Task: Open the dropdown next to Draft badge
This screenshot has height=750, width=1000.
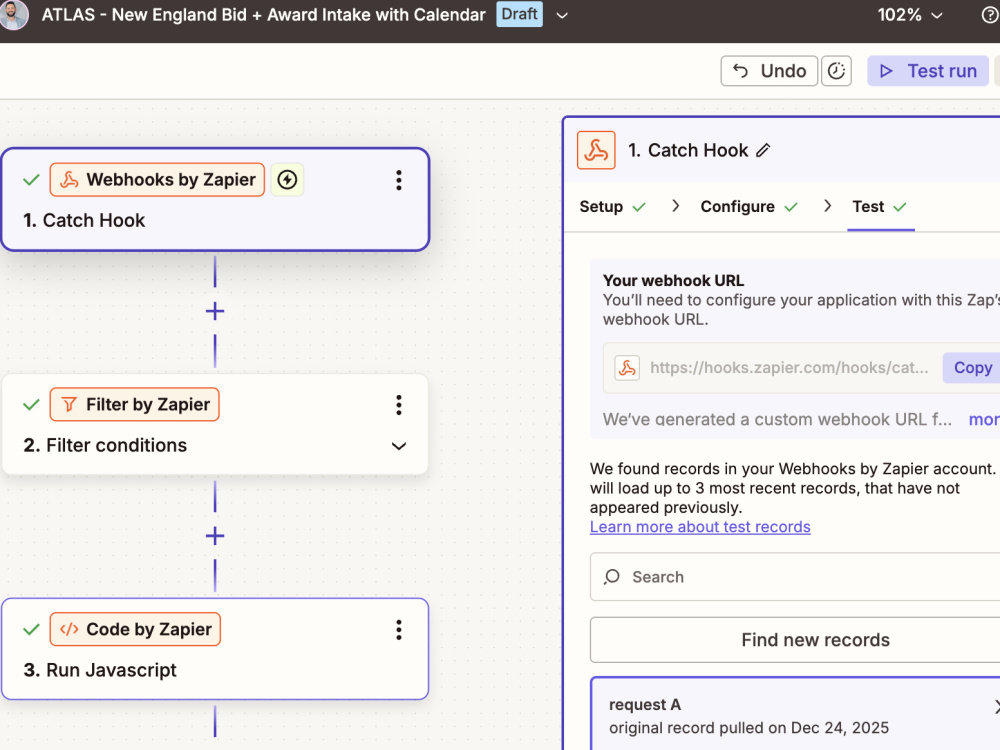Action: click(x=562, y=15)
